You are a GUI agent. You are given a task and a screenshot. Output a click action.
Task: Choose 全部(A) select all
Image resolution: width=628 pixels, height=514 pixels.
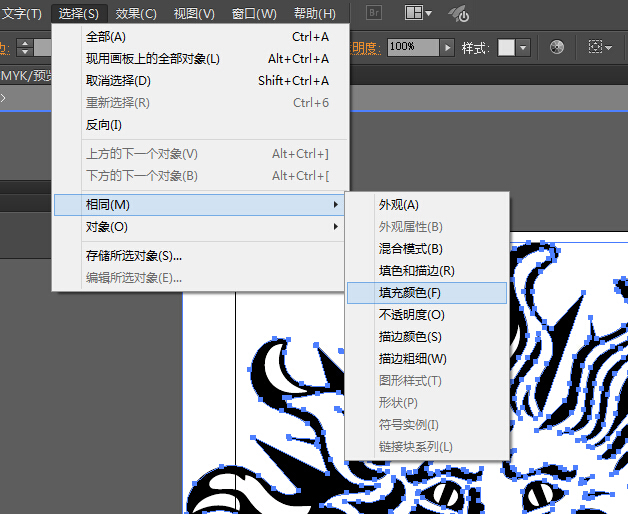click(200, 37)
